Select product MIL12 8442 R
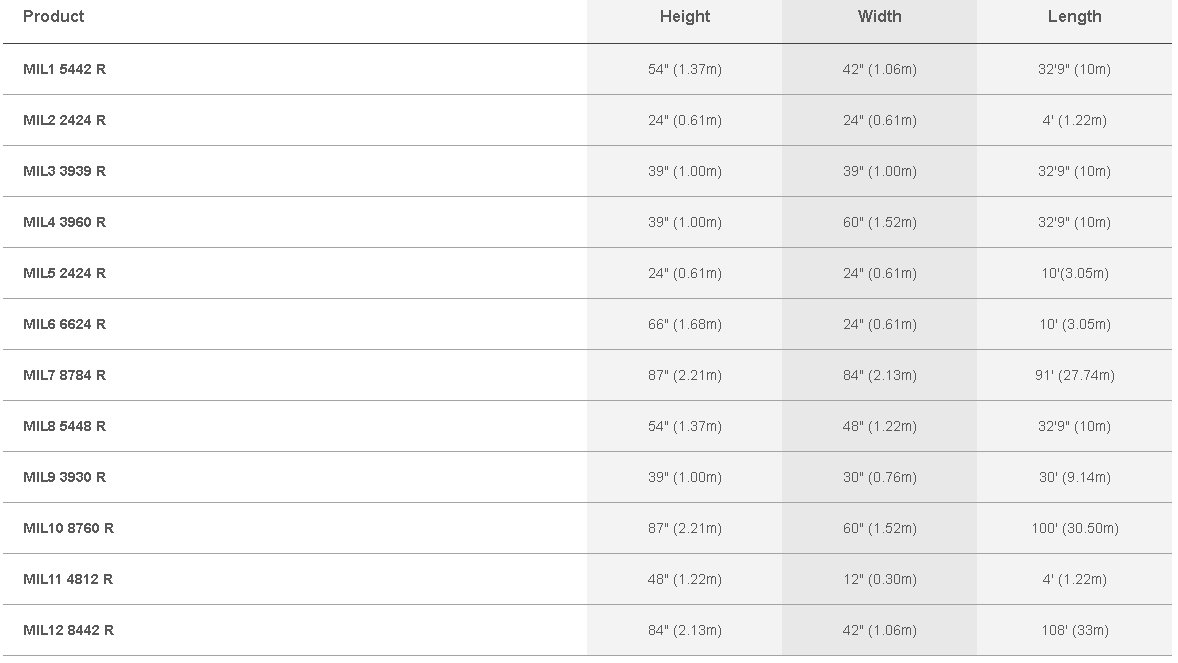 click(68, 630)
